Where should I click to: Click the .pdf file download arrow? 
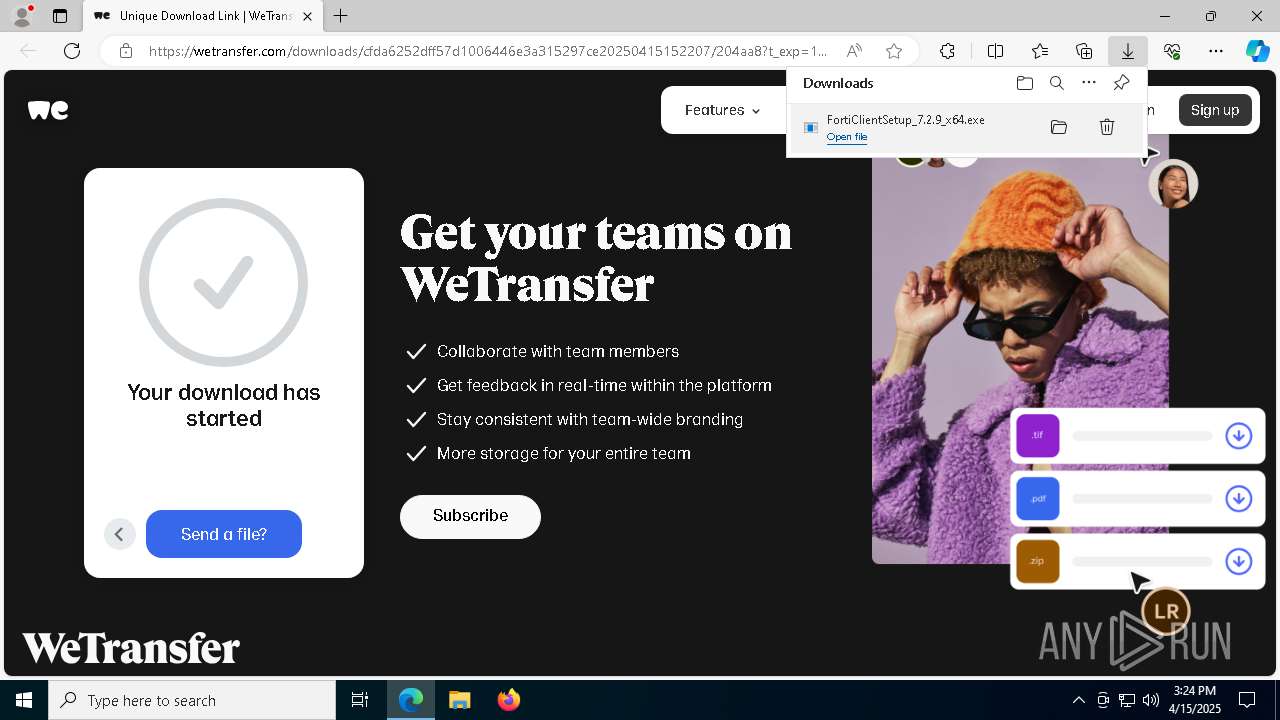(1238, 498)
